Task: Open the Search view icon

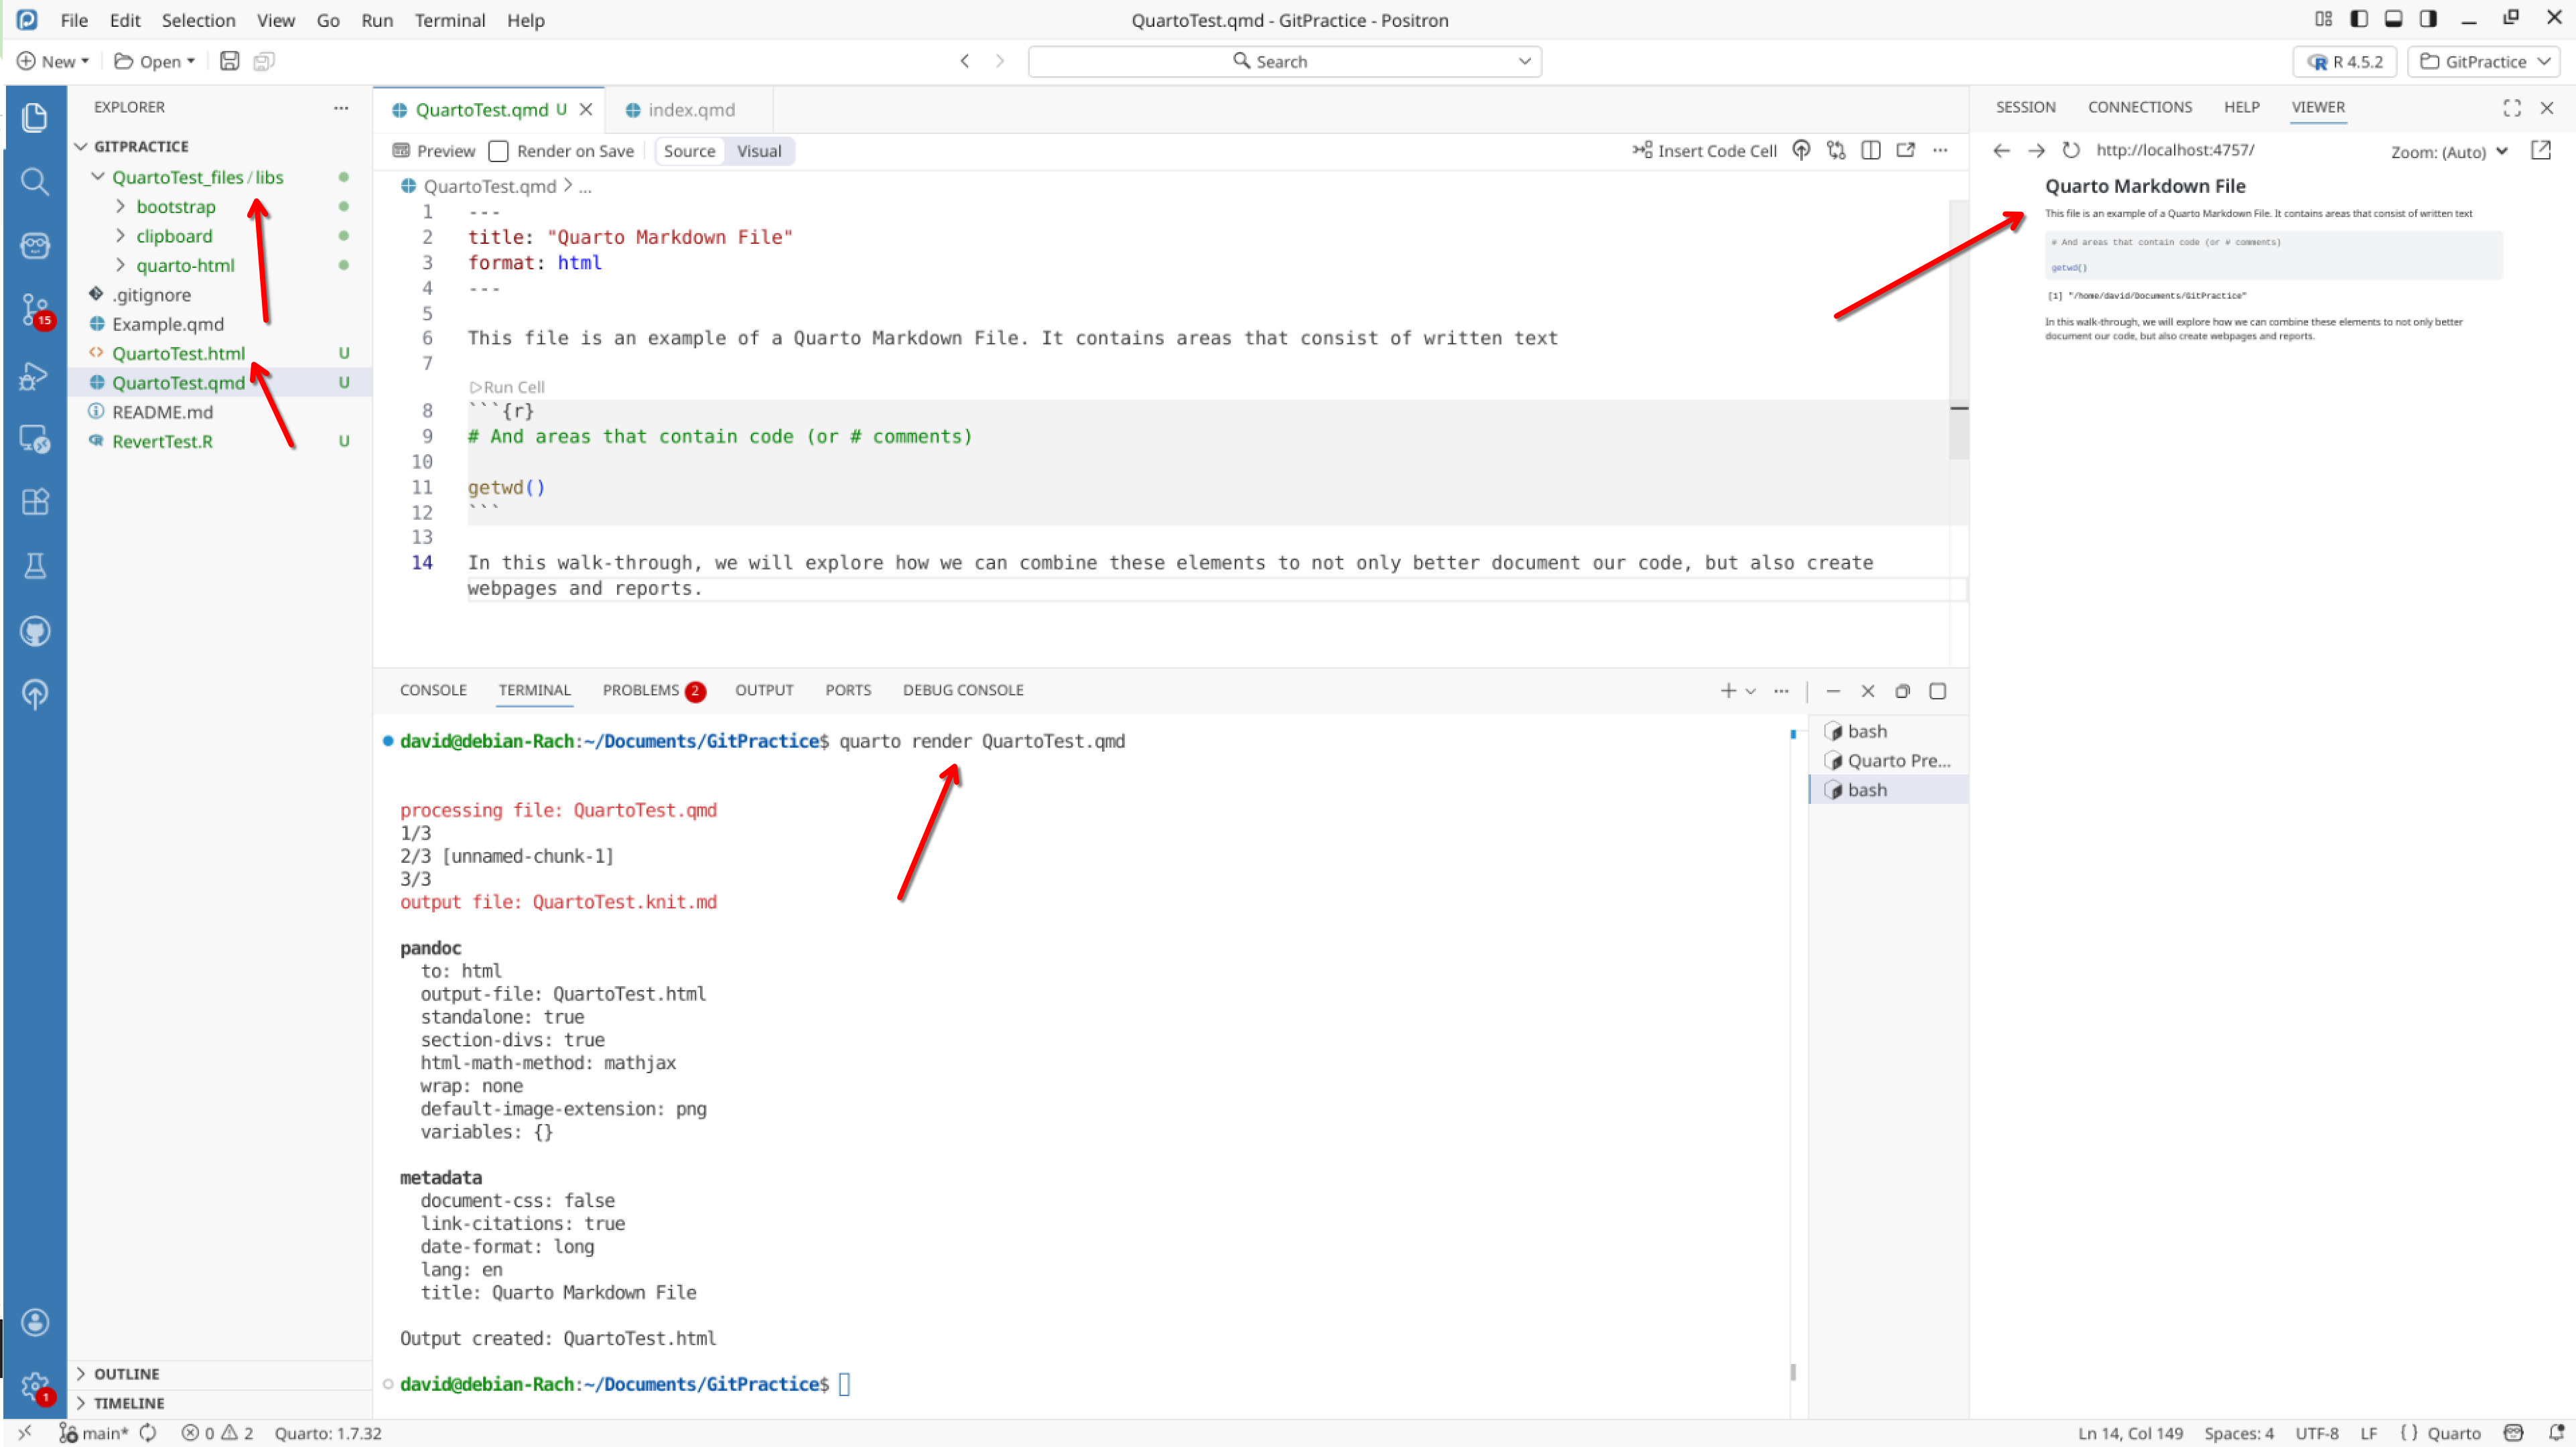Action: [x=35, y=181]
